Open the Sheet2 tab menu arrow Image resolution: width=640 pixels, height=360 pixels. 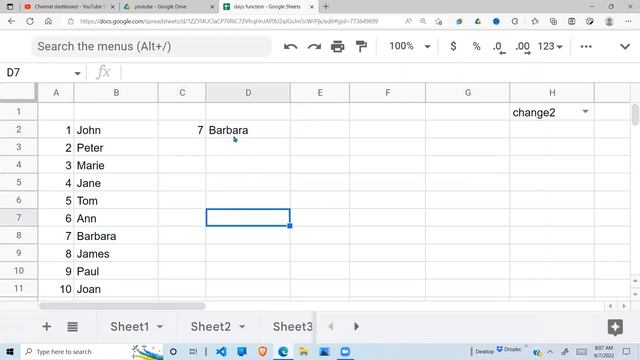coord(242,327)
